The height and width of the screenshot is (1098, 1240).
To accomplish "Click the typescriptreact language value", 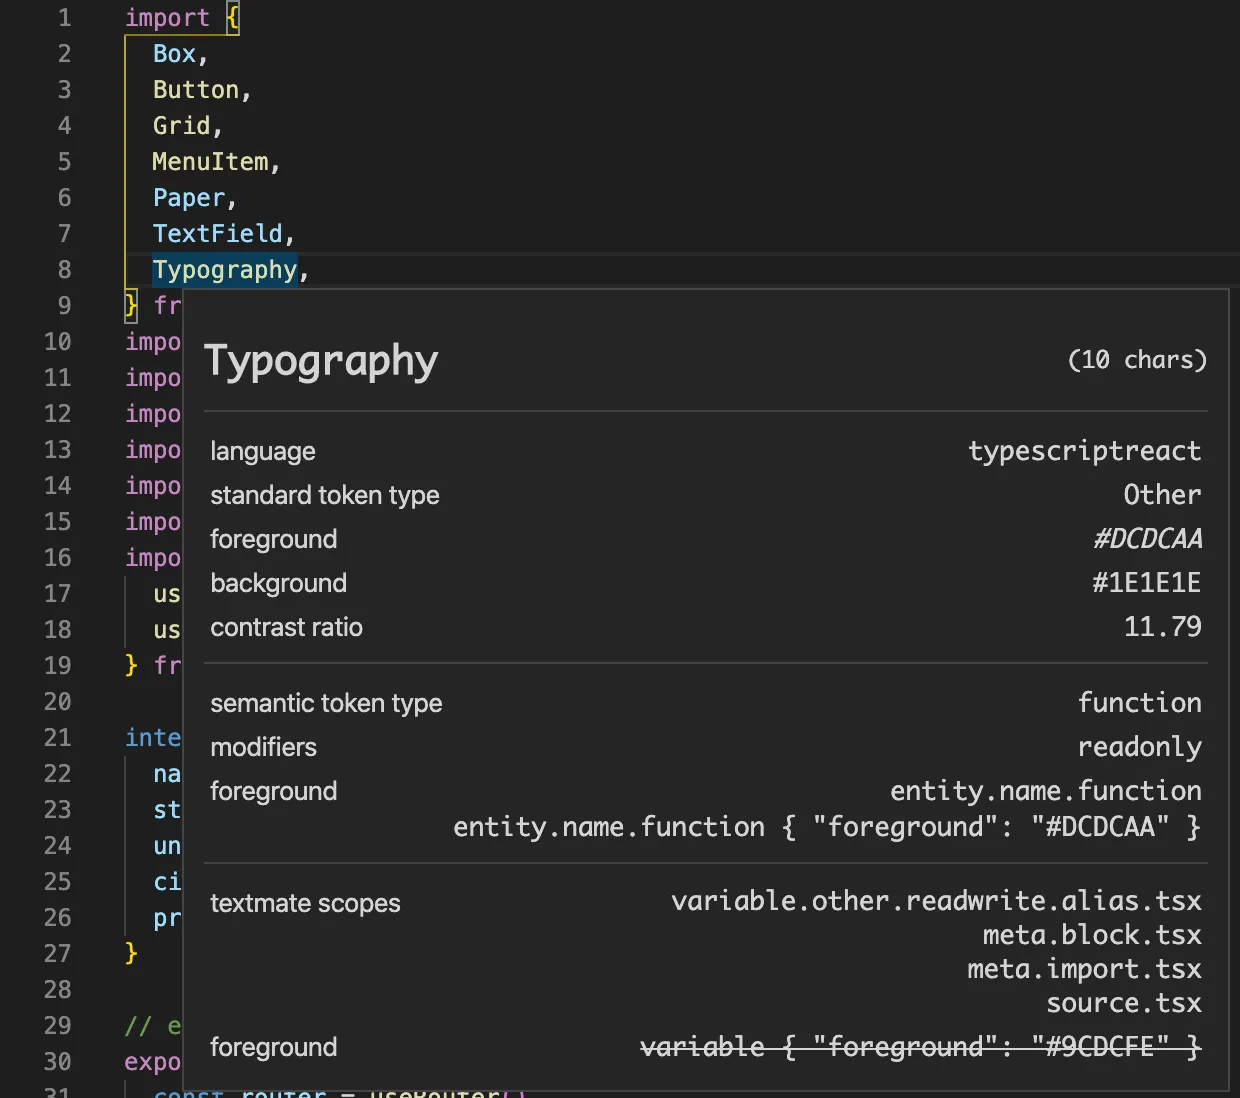I will [1084, 451].
